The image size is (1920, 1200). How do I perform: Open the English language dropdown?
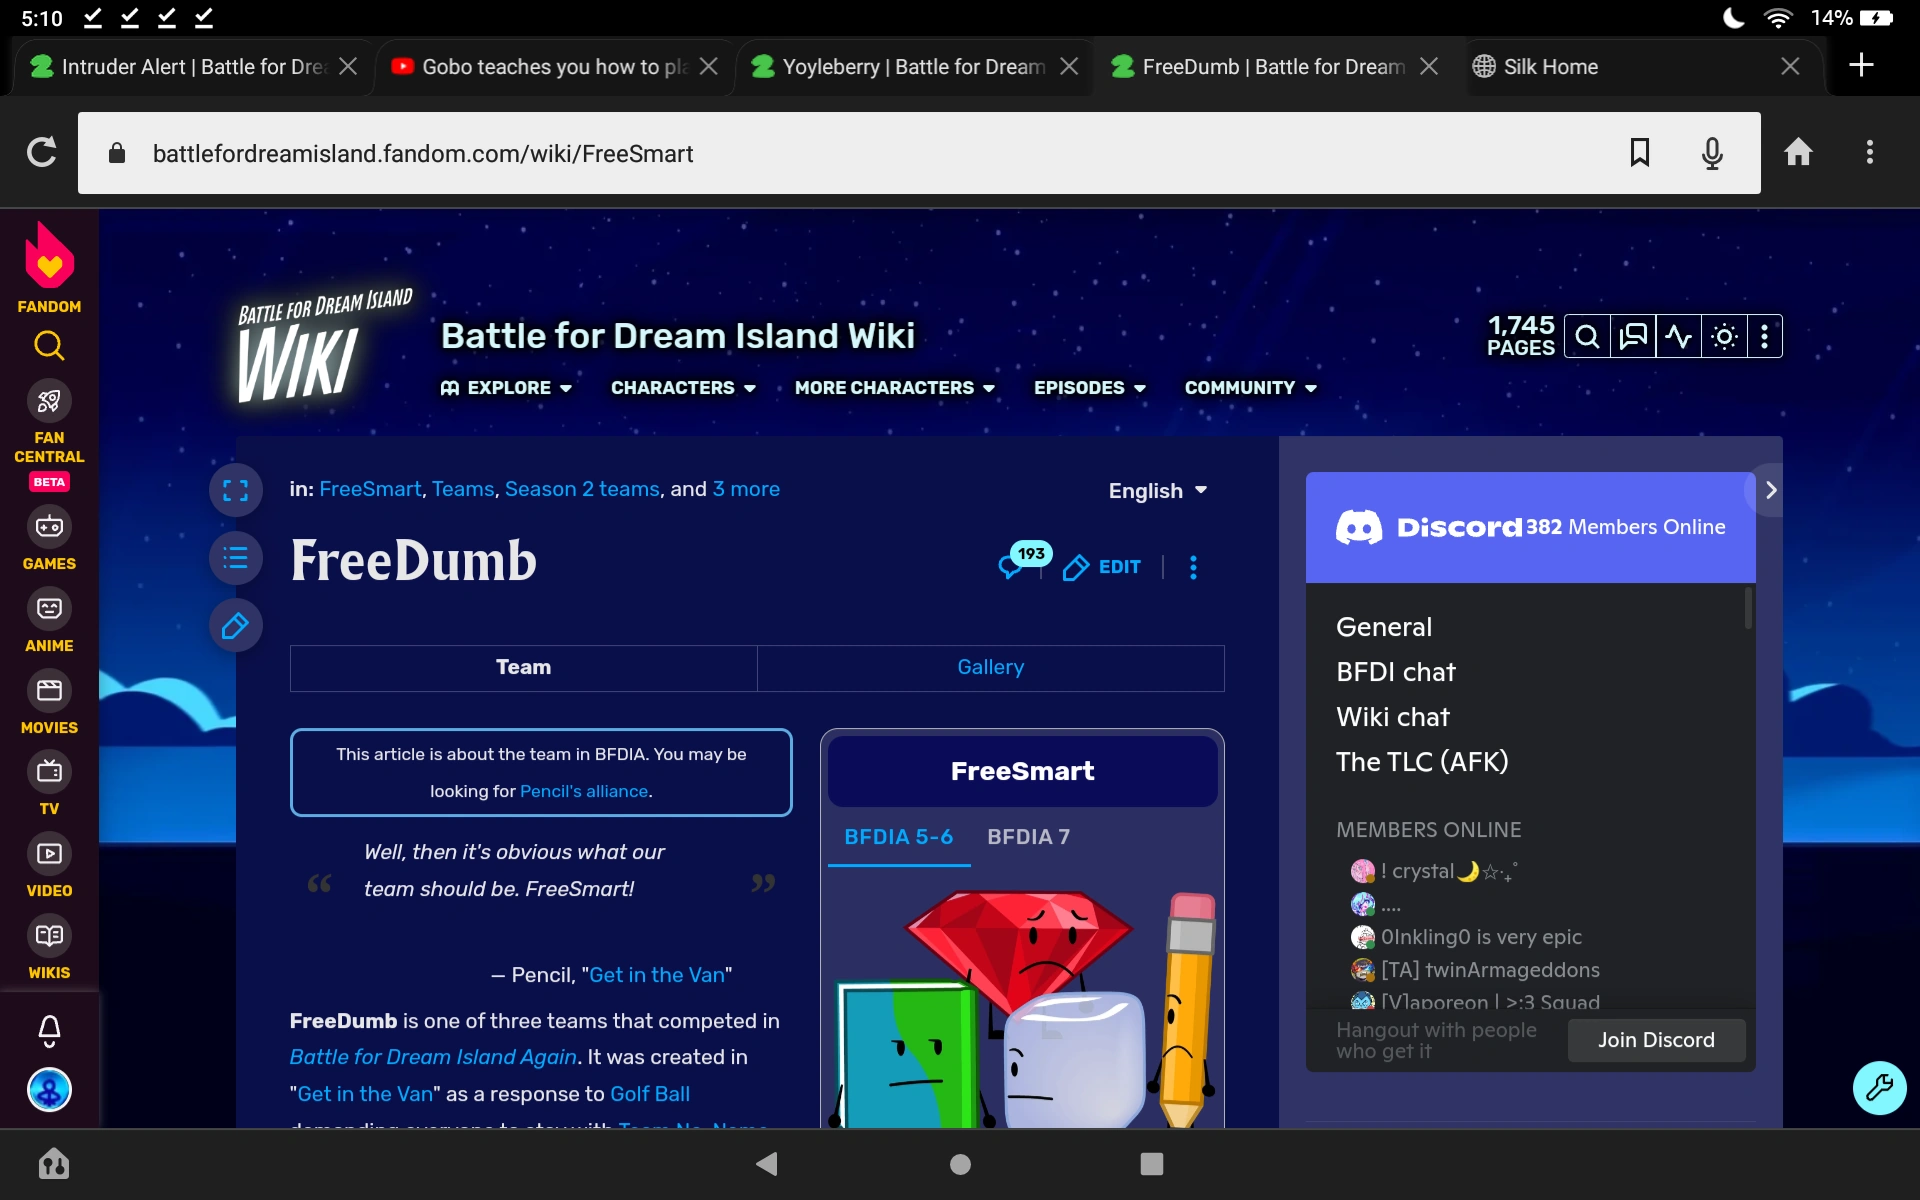point(1156,490)
